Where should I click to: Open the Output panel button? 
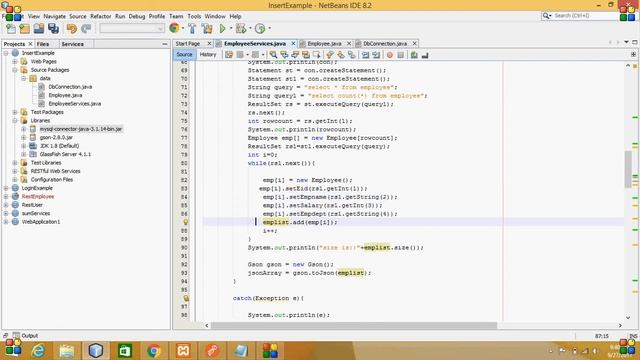click(25, 336)
